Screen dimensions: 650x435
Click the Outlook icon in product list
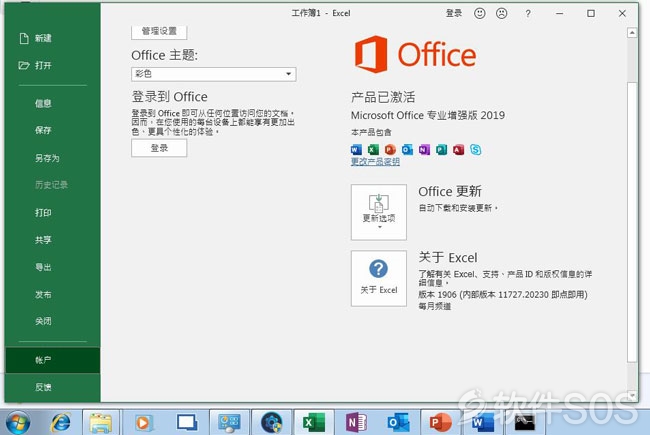[x=407, y=149]
